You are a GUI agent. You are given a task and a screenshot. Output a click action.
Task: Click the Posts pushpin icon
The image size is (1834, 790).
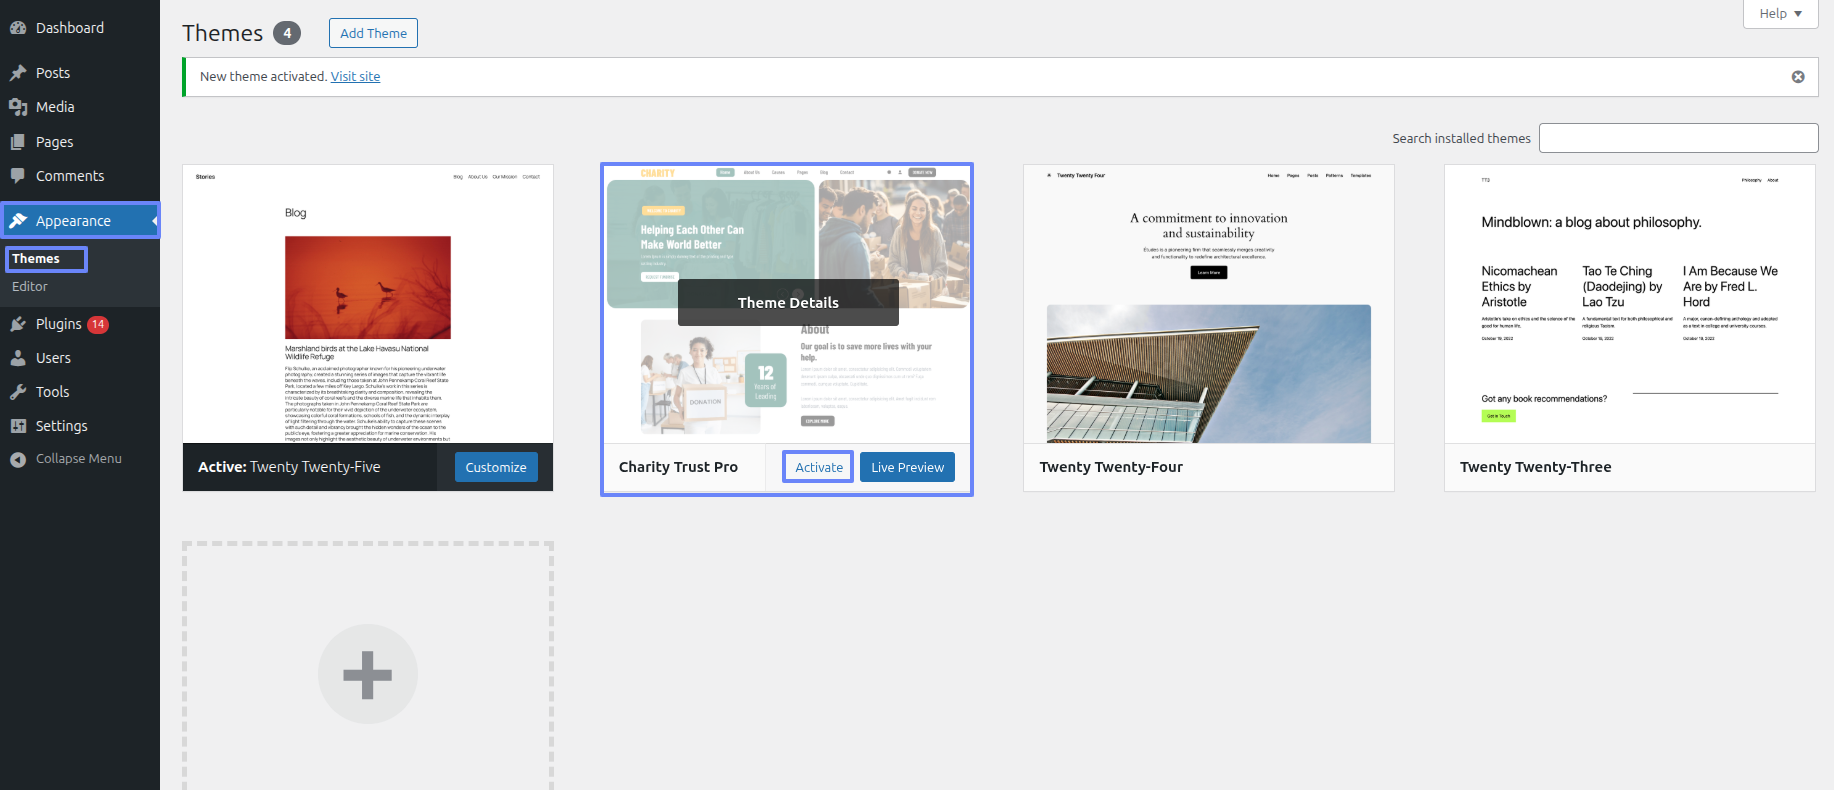(x=18, y=73)
